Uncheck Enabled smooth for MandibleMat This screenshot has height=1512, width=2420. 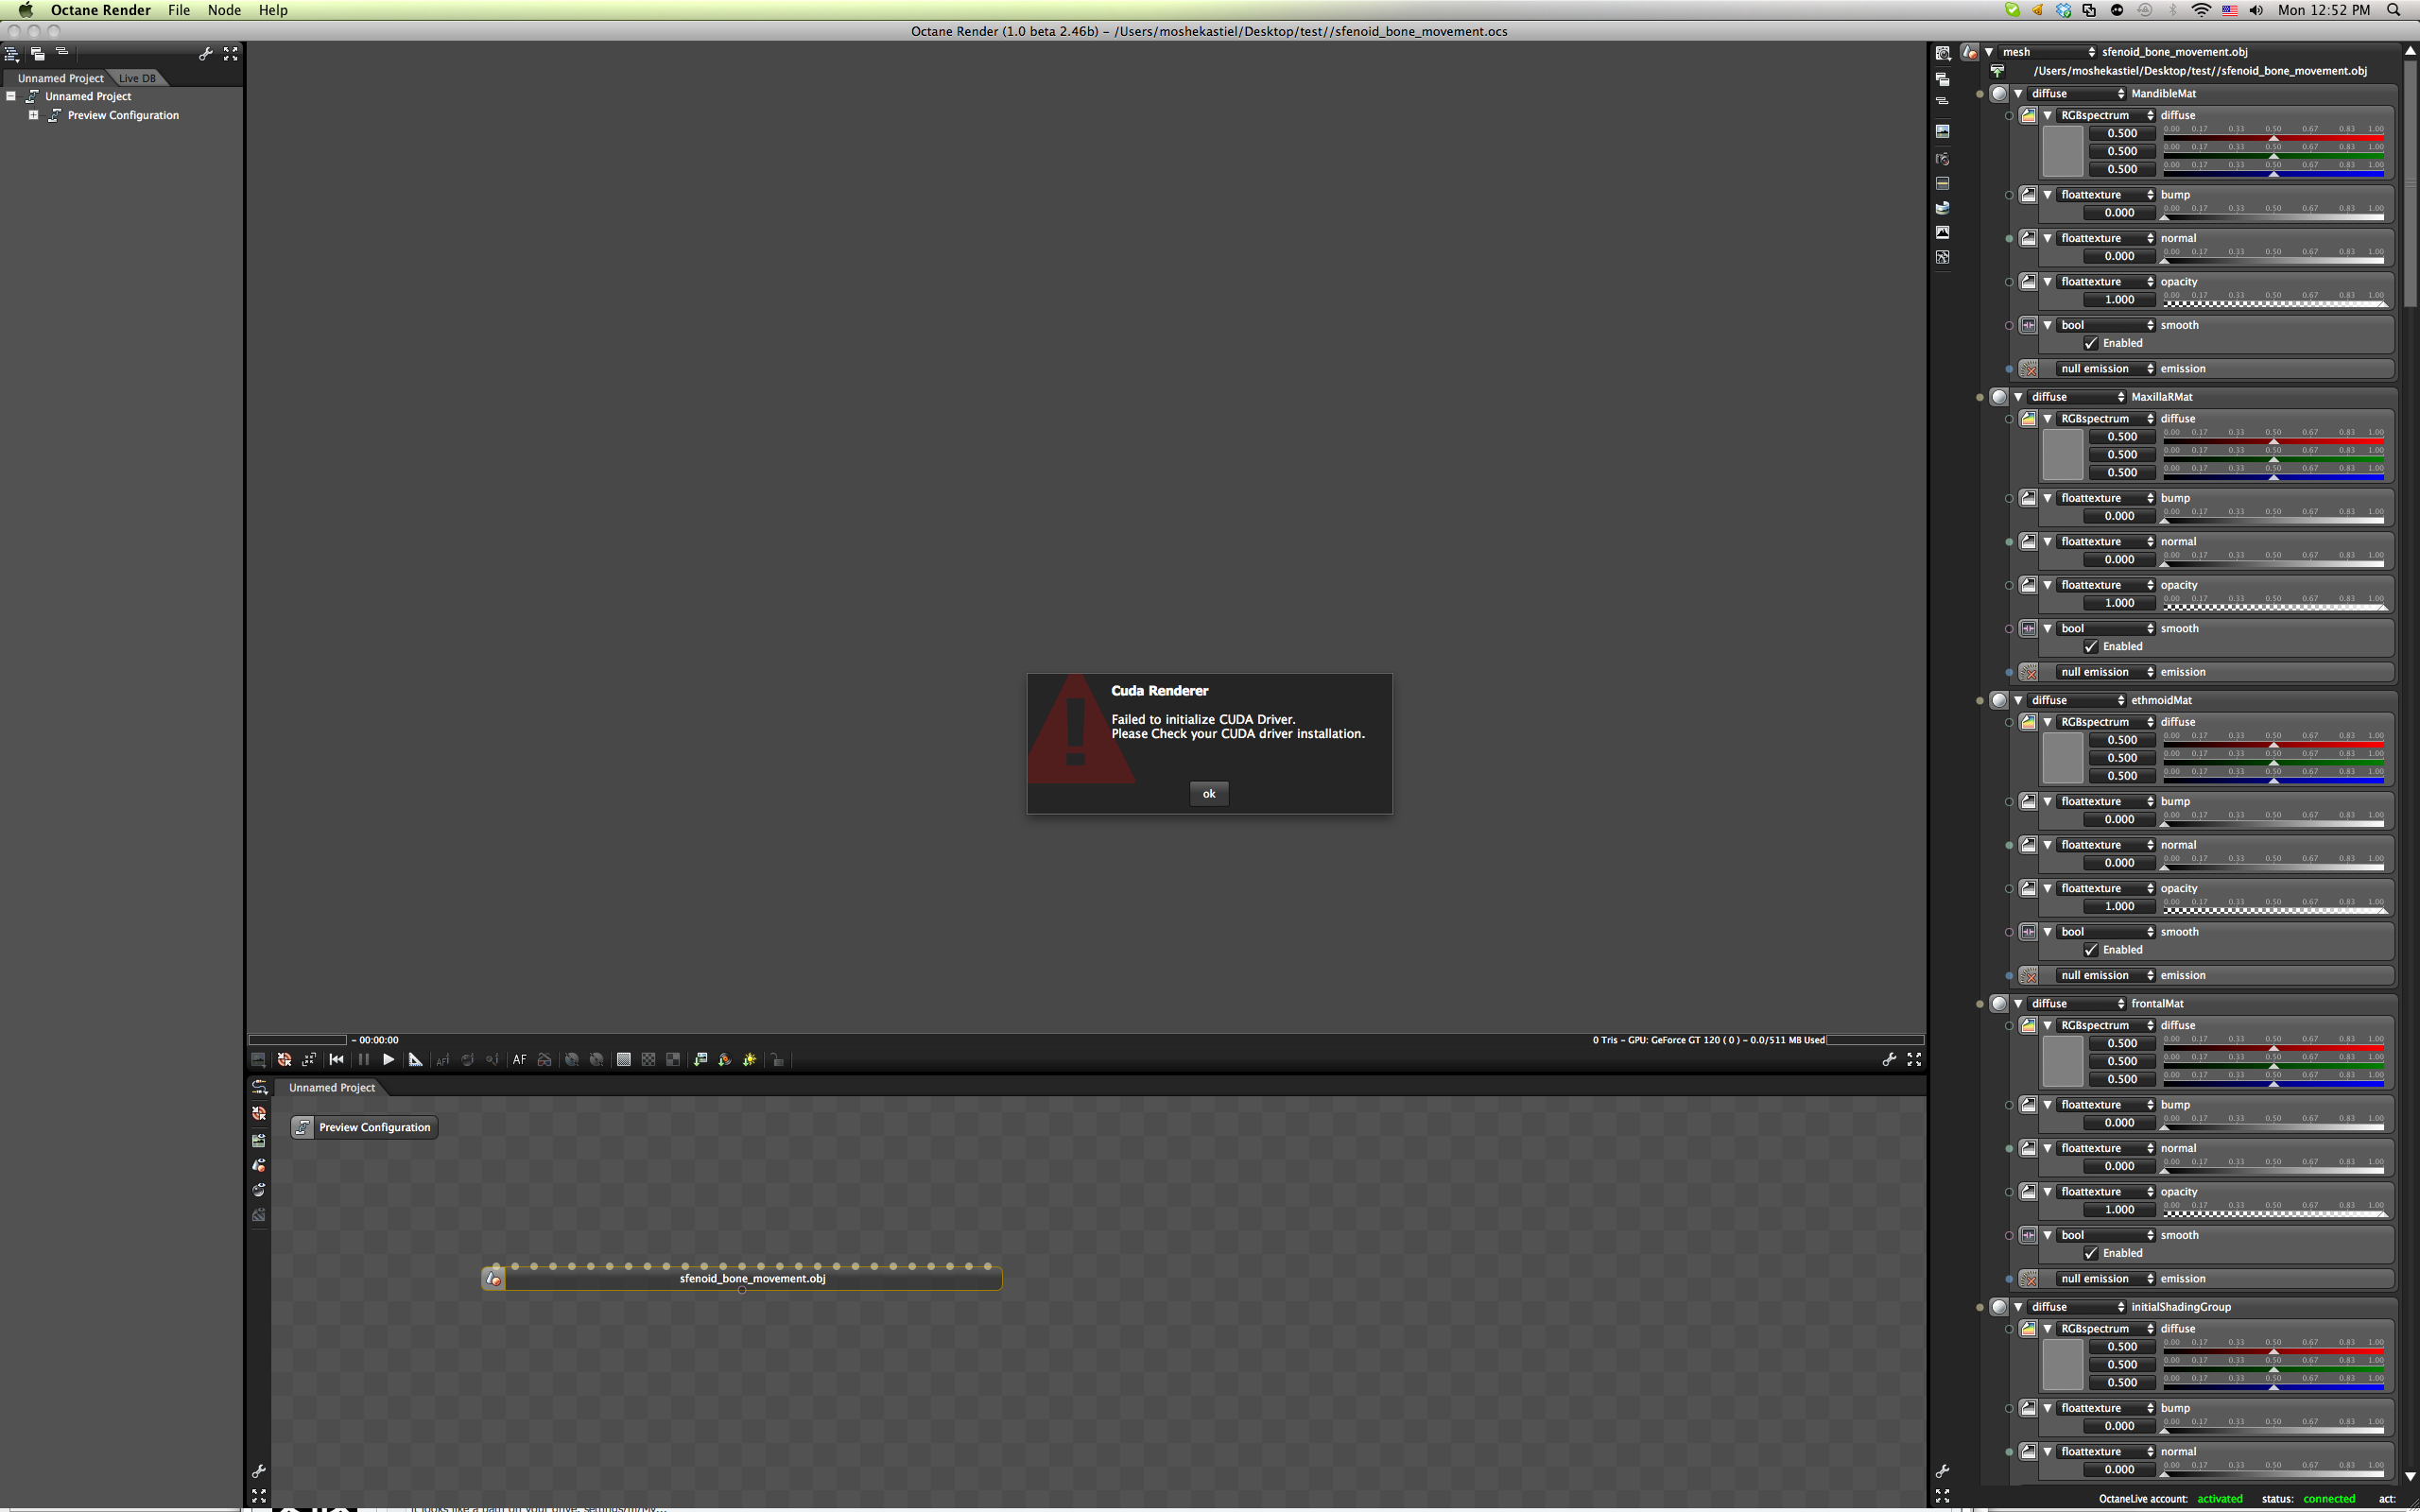[x=2091, y=343]
